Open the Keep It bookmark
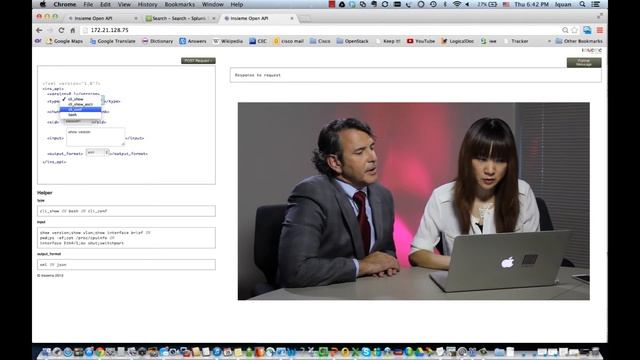This screenshot has width=640, height=360. coord(388,41)
